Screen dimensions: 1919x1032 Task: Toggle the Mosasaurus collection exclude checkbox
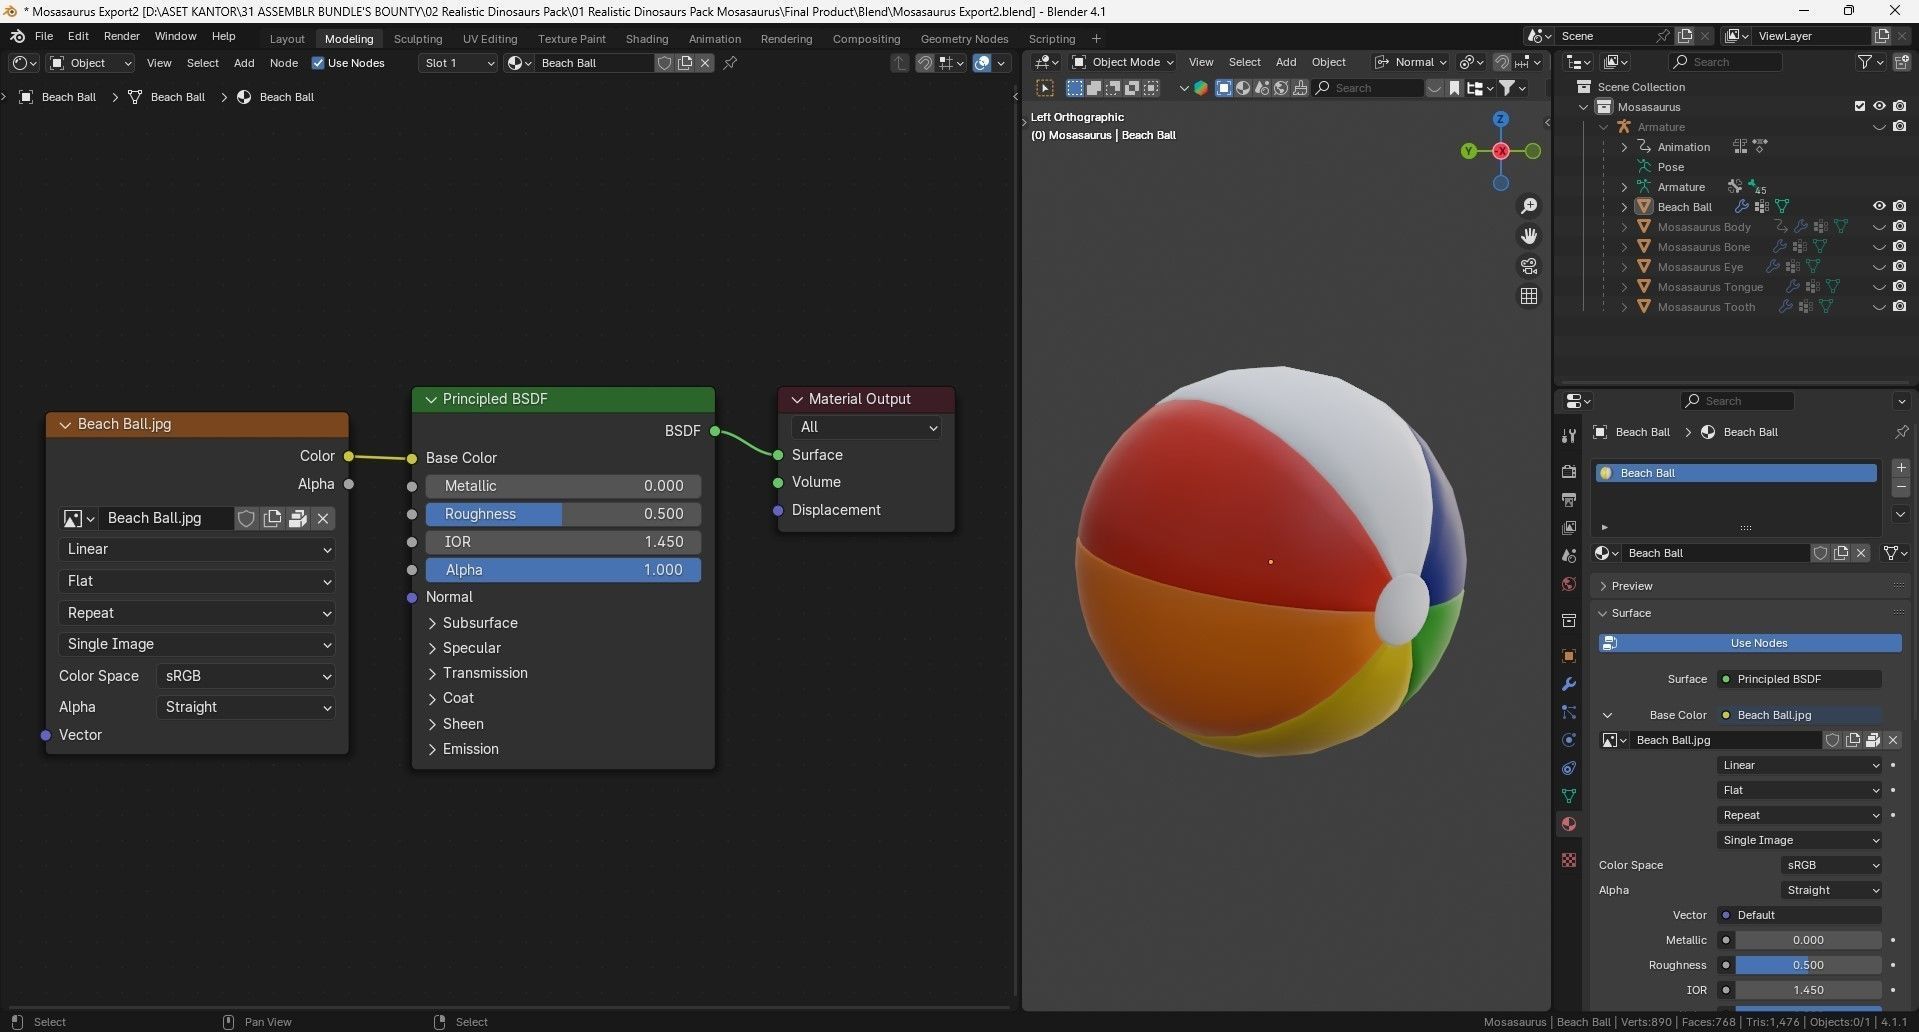[1860, 106]
